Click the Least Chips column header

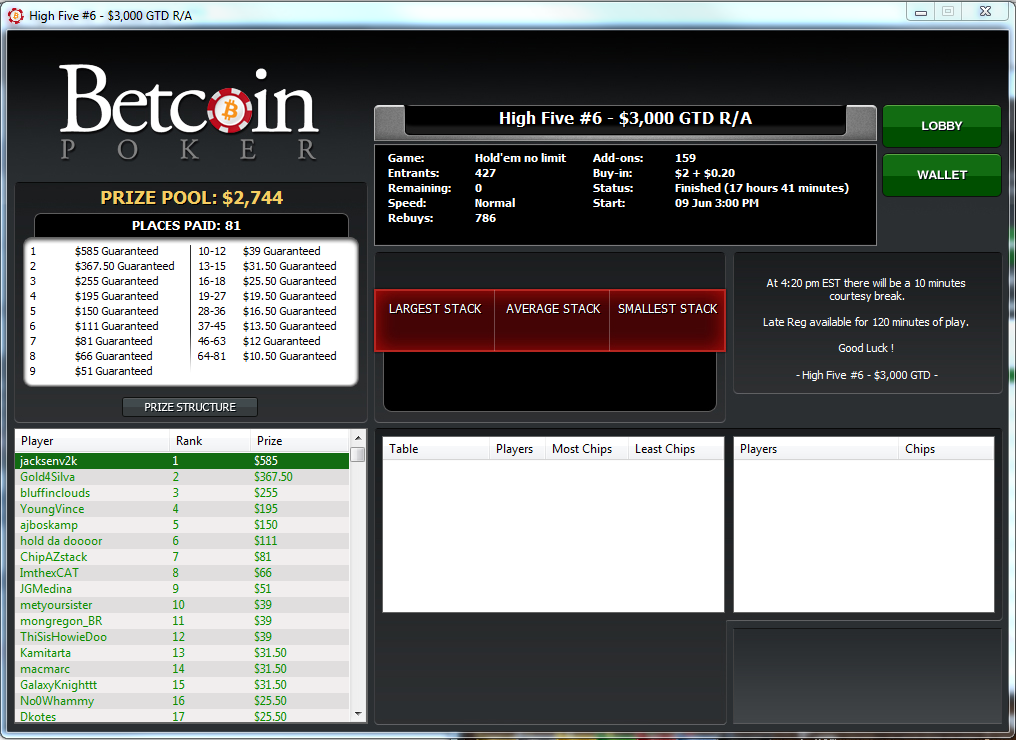(x=675, y=448)
